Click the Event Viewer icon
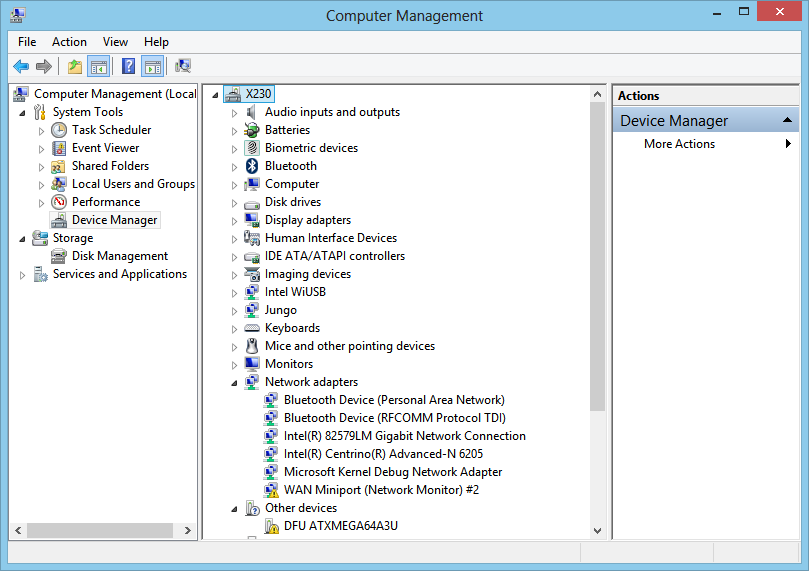 click(x=59, y=148)
